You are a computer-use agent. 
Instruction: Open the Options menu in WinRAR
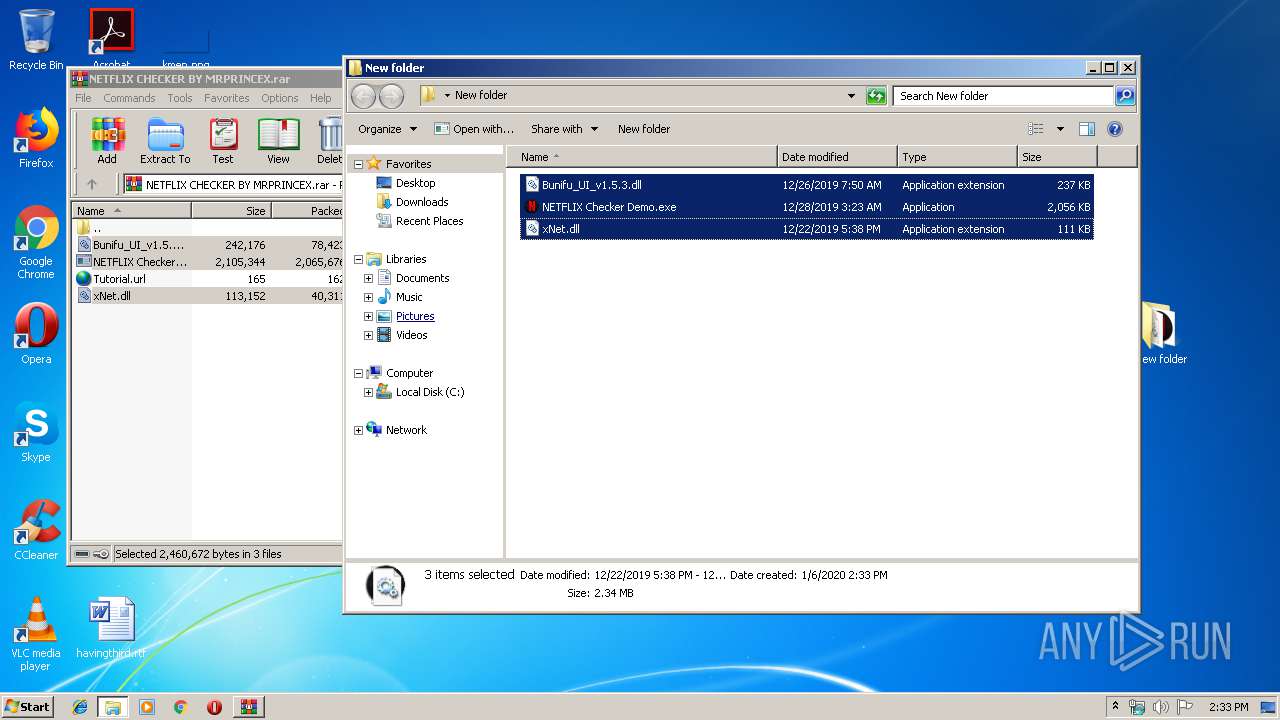[x=279, y=98]
